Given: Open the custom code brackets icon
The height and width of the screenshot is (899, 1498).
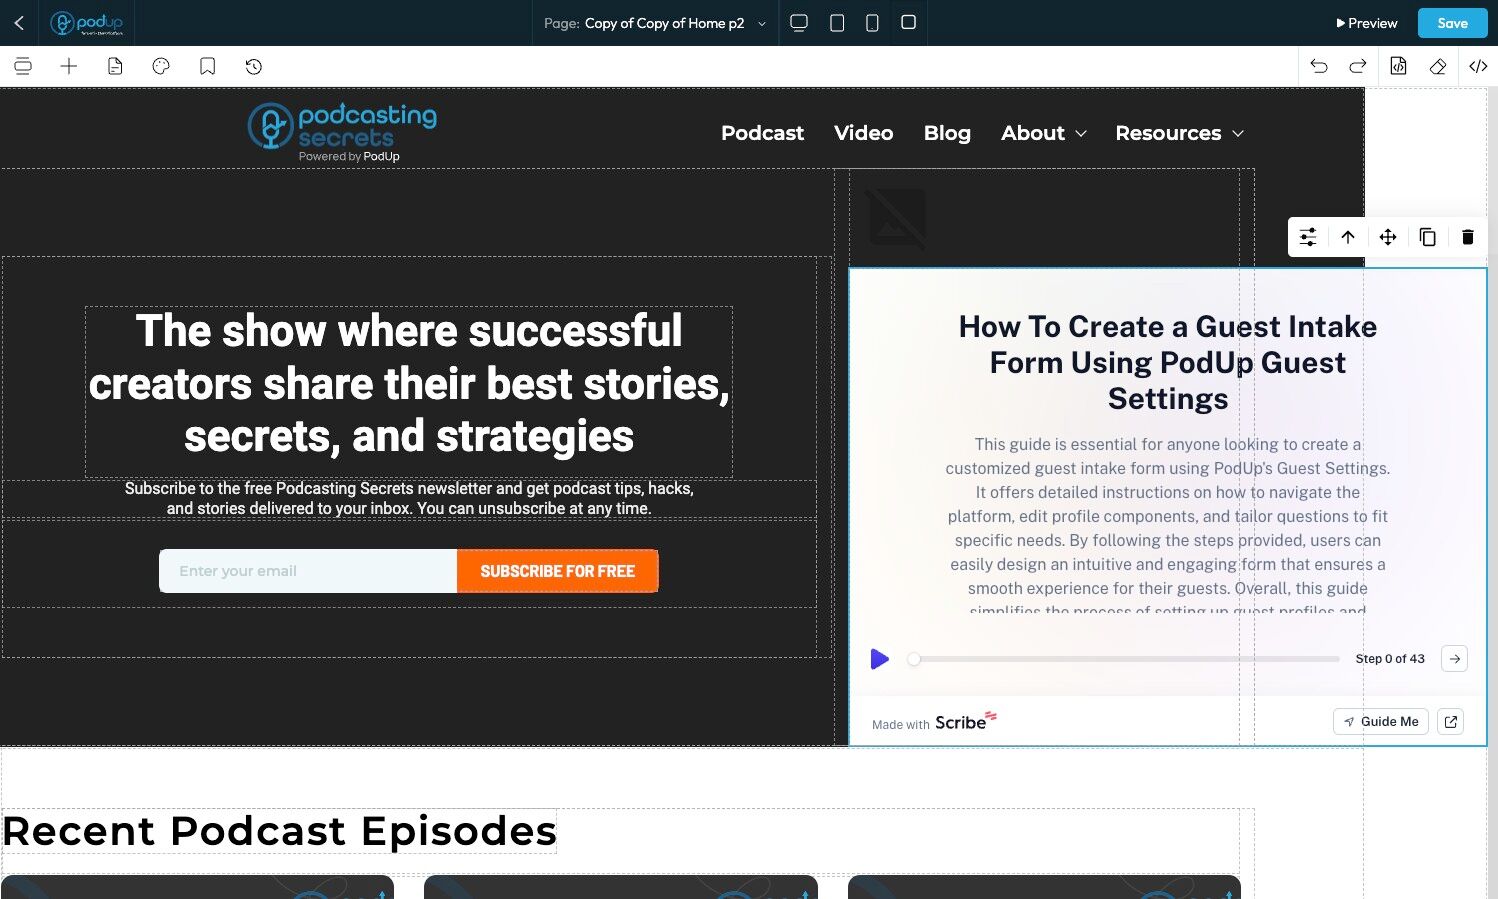Looking at the screenshot, I should [x=1478, y=66].
